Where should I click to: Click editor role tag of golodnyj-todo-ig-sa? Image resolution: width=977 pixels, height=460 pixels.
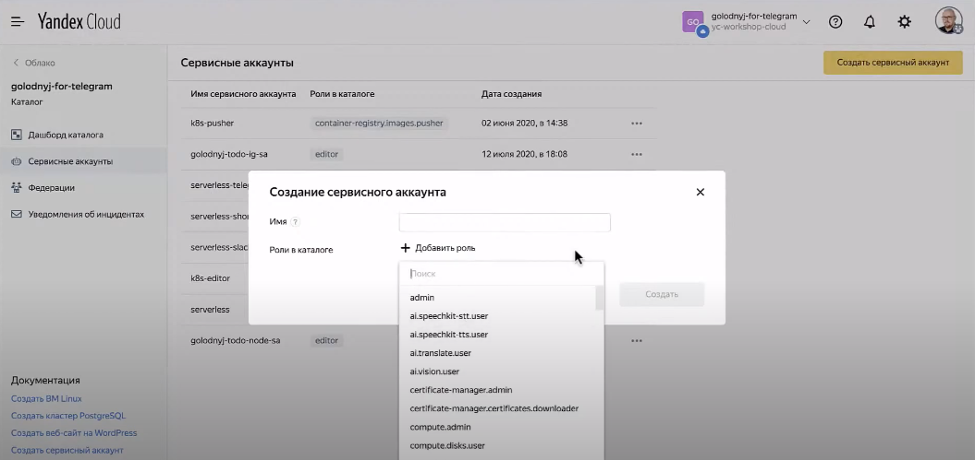tap(326, 154)
